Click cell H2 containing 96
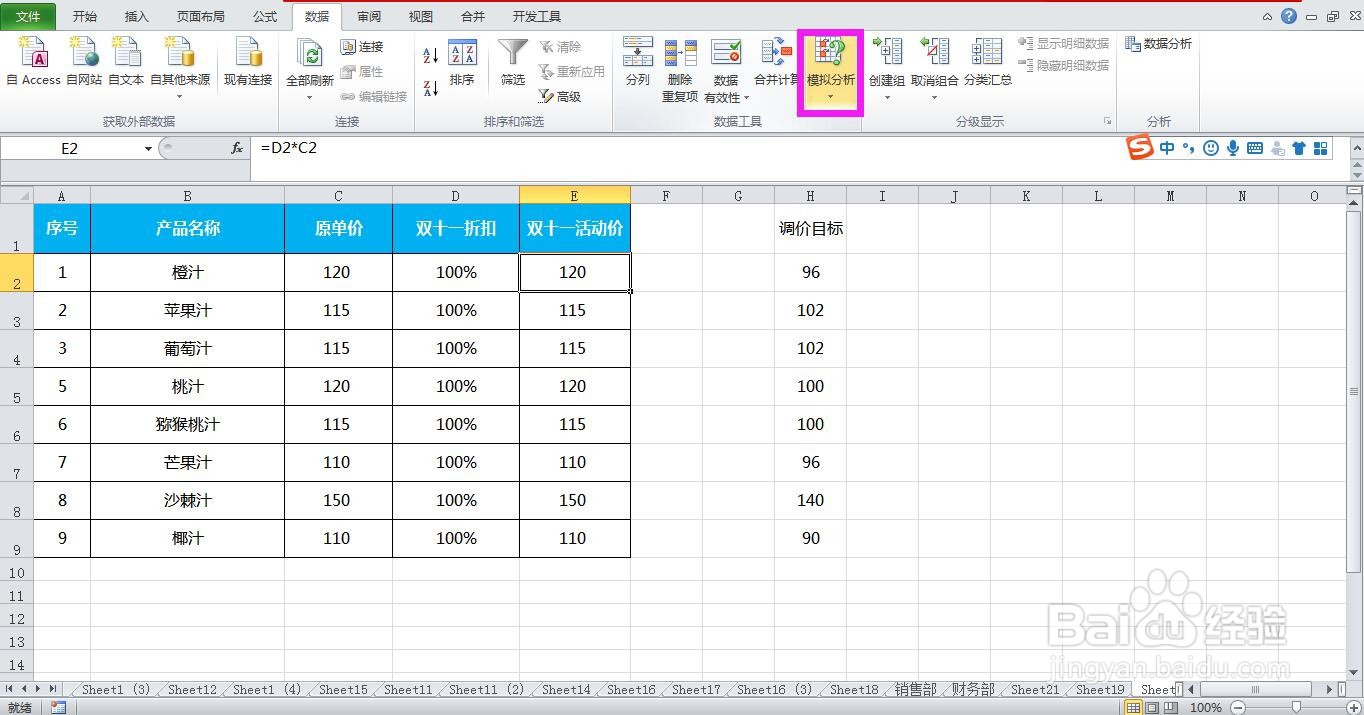Image resolution: width=1364 pixels, height=715 pixels. 810,271
